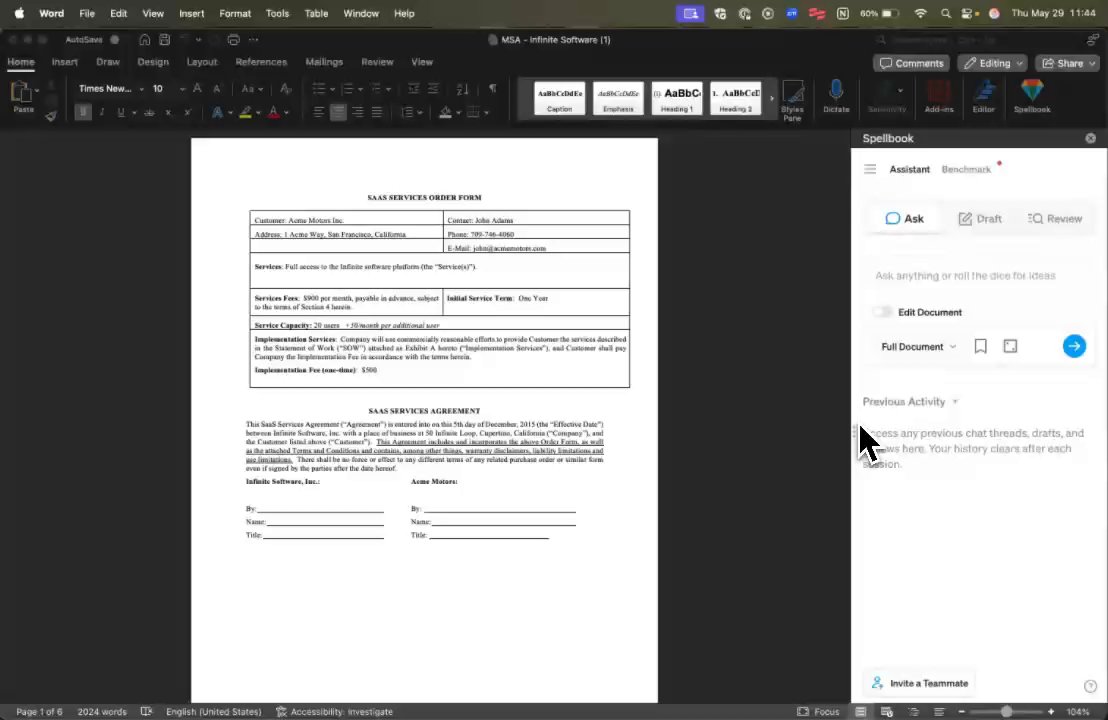Click decrease font size icon

pyautogui.click(x=216, y=88)
